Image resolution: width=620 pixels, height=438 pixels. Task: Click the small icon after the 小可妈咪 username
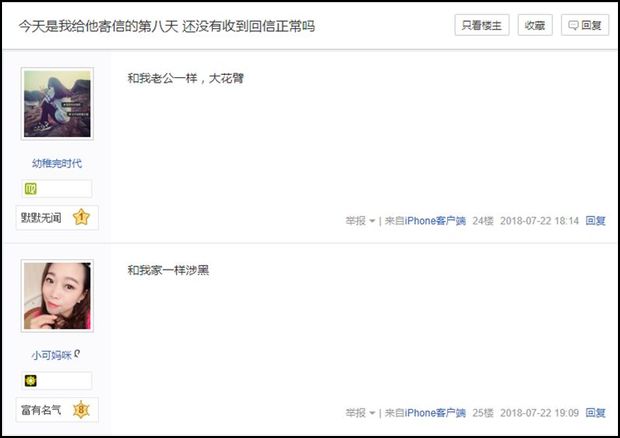click(77, 354)
